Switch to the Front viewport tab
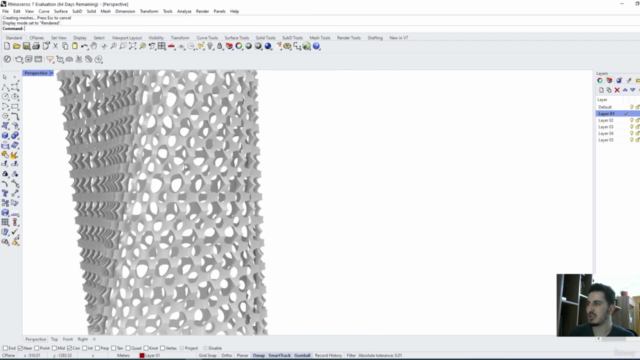 click(x=68, y=339)
